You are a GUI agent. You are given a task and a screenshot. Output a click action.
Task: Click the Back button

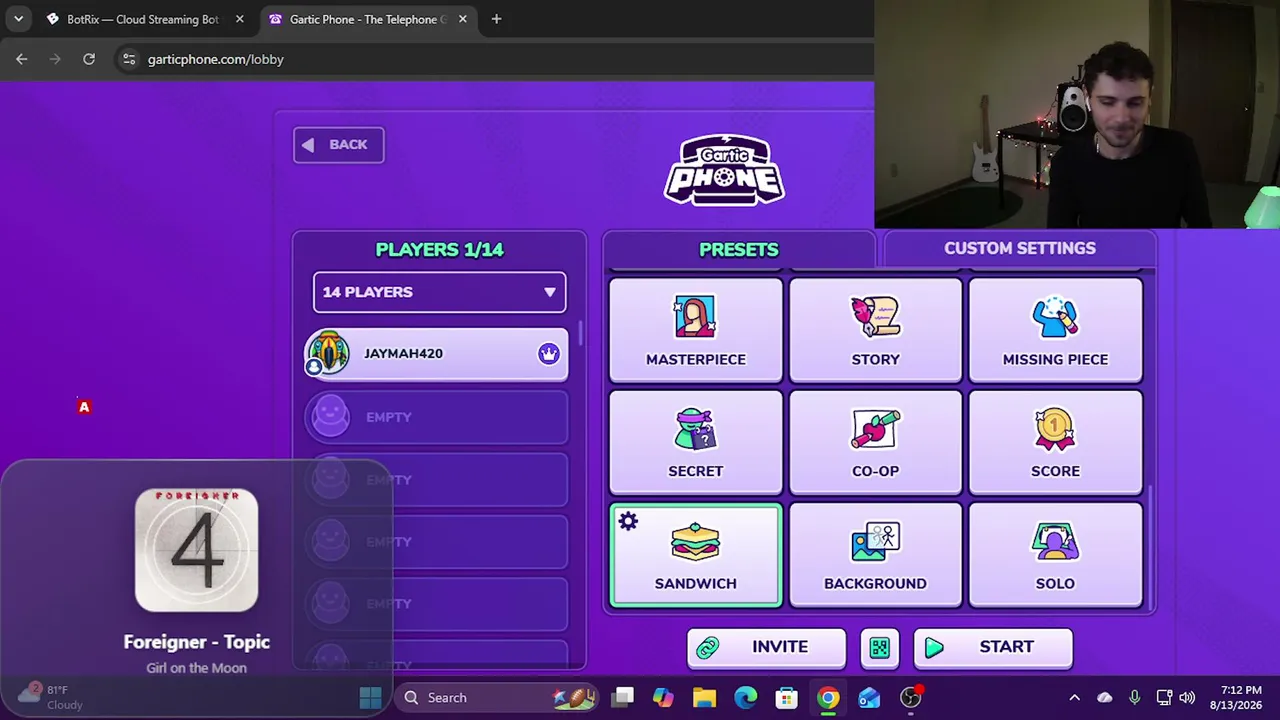click(x=338, y=145)
